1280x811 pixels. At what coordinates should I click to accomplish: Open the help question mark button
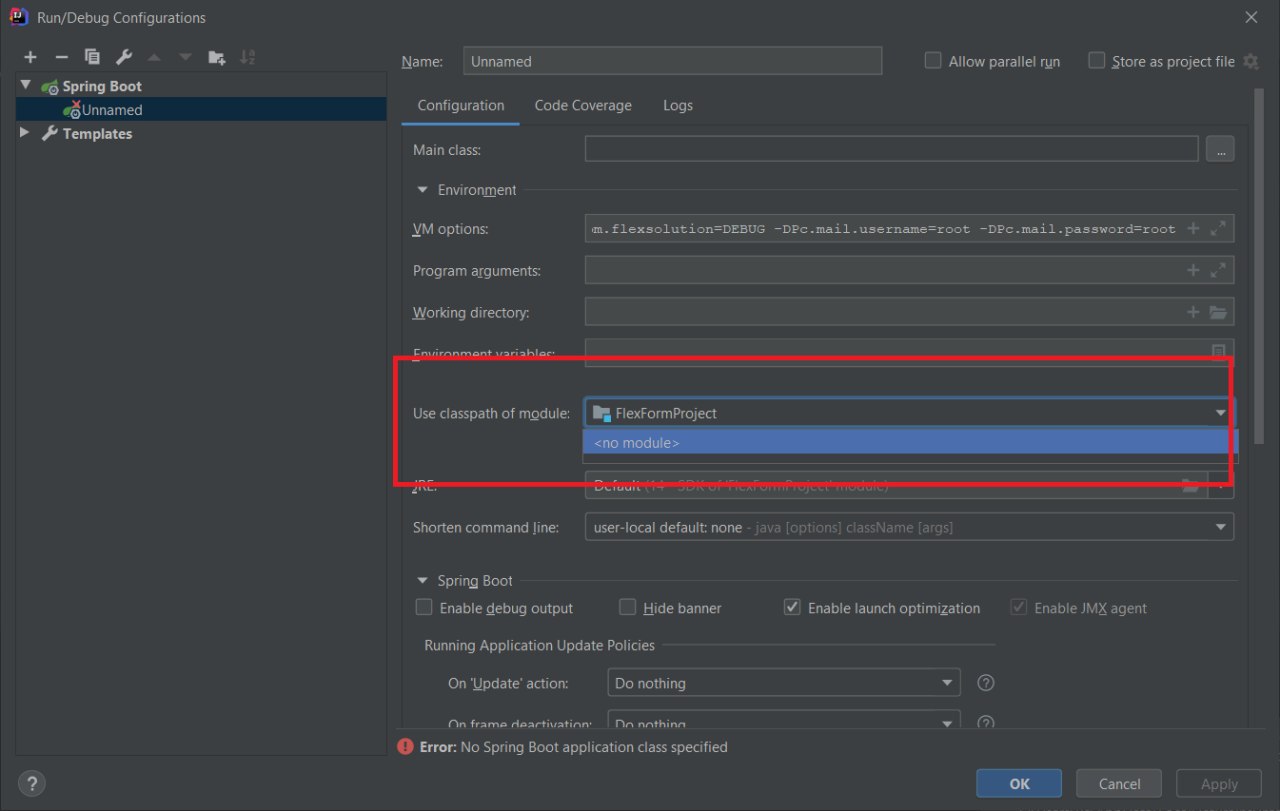pos(32,783)
